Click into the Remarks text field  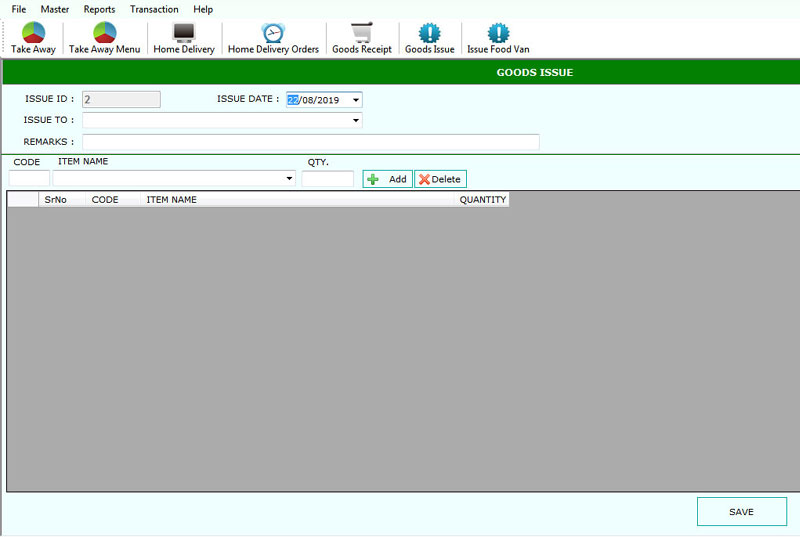310,142
